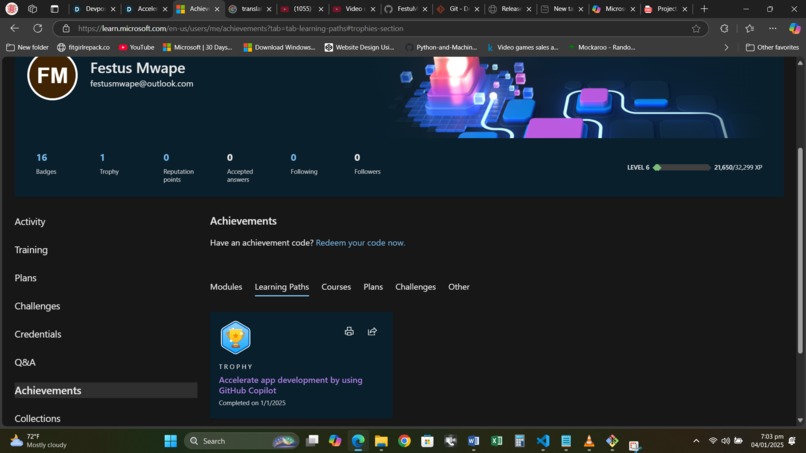Screen dimensions: 806x453
Task: Open Windows Start menu
Action: click(x=171, y=441)
